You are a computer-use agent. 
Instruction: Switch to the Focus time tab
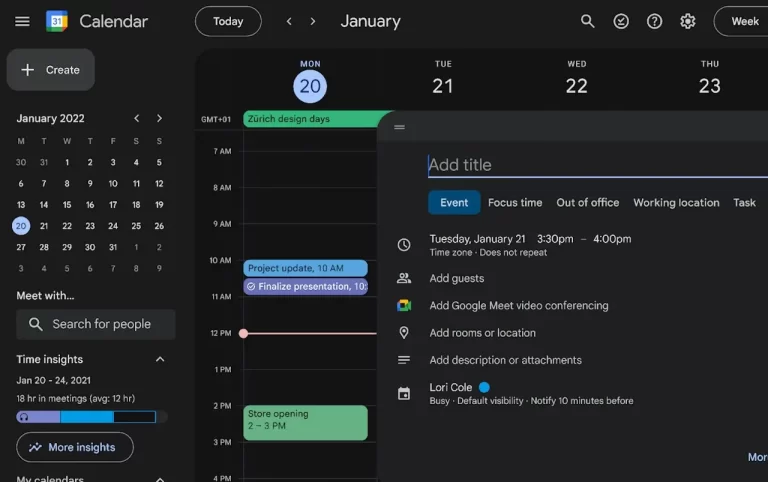515,202
